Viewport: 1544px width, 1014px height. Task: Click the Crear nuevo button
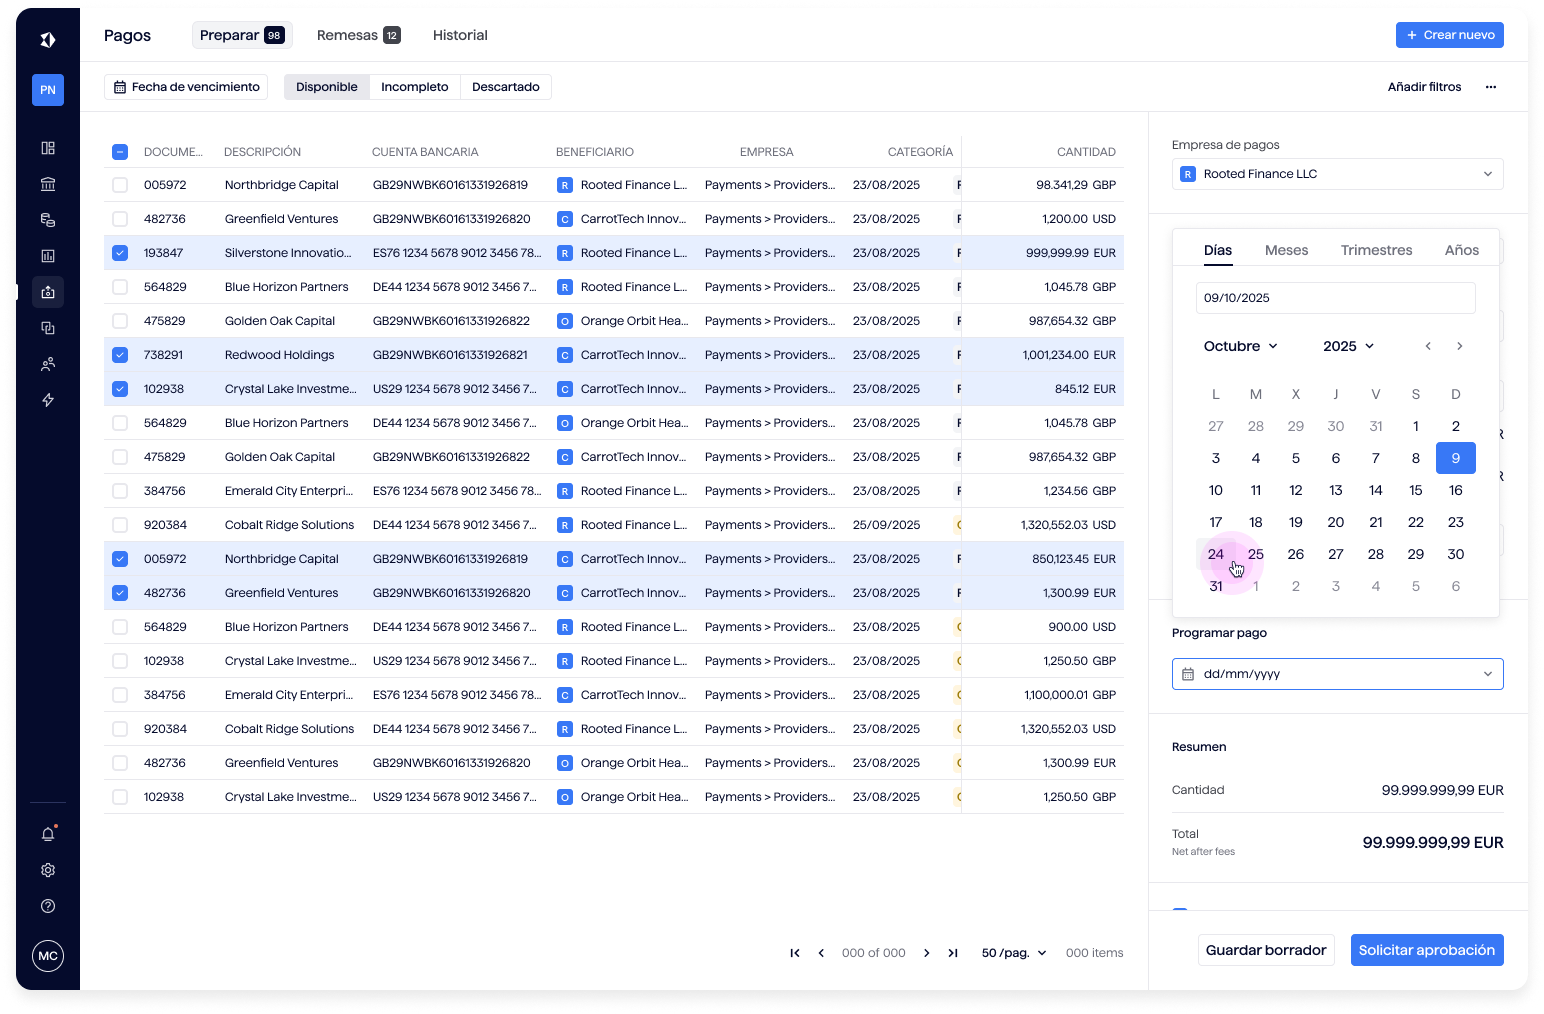1449,35
